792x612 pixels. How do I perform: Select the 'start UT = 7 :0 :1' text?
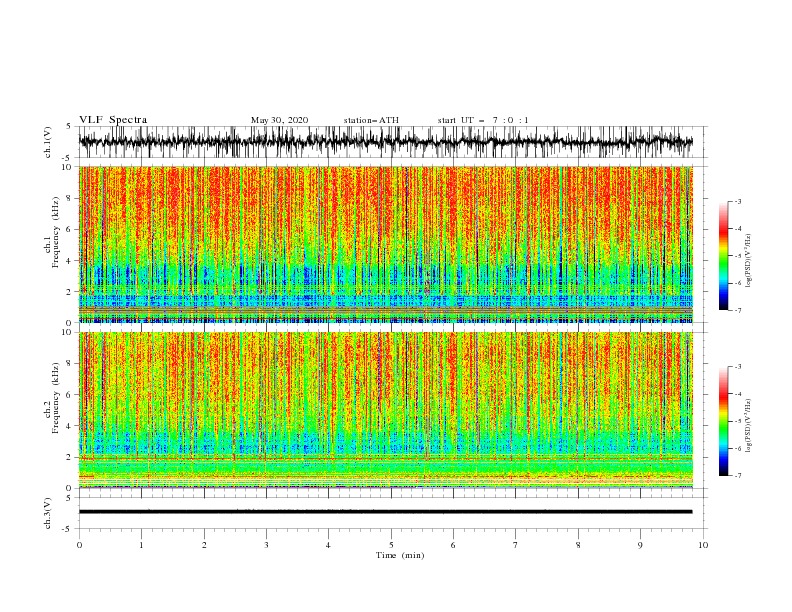pos(483,120)
